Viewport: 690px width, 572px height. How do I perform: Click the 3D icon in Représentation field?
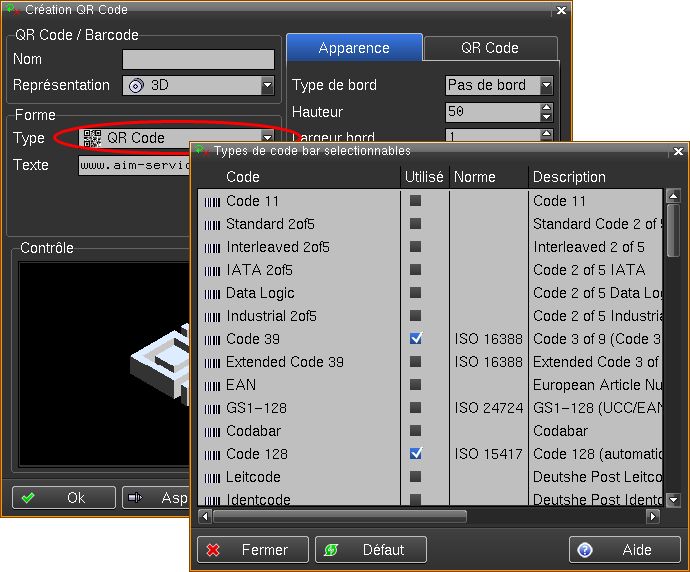tap(138, 86)
